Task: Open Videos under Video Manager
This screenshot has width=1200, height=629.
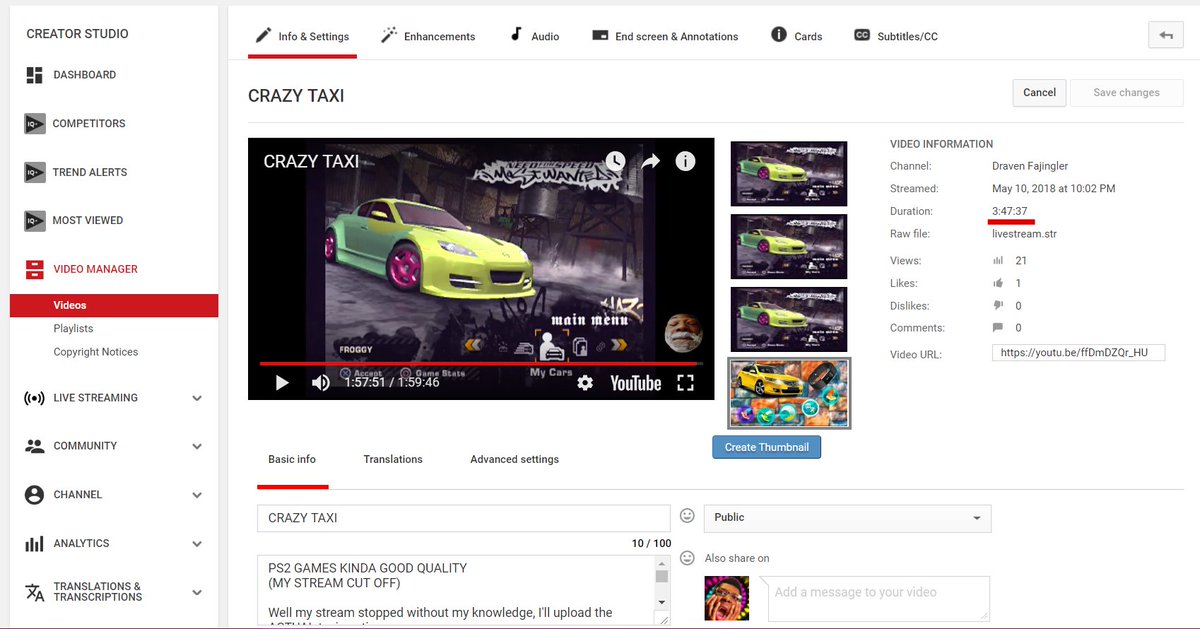Action: [x=114, y=305]
